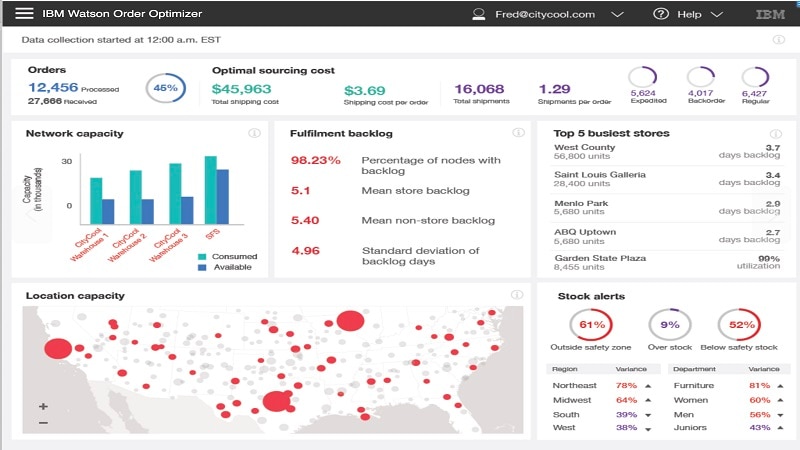
Task: Open the Fulfilment backlog info icon
Action: point(518,133)
